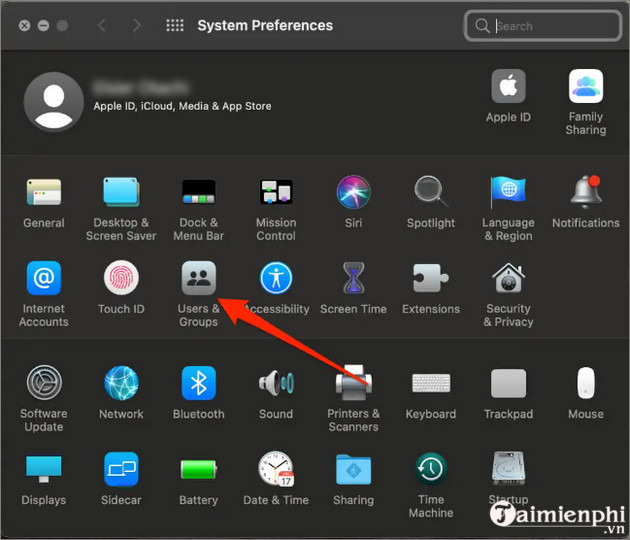Image resolution: width=630 pixels, height=540 pixels.
Task: Open Internet Accounts pane
Action: pos(44,278)
